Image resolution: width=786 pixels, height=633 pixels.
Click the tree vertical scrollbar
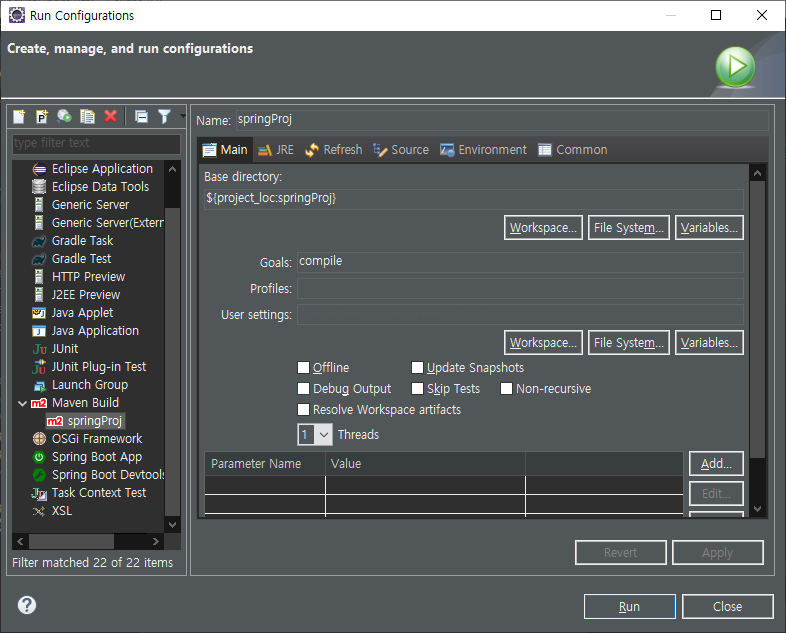[172, 346]
